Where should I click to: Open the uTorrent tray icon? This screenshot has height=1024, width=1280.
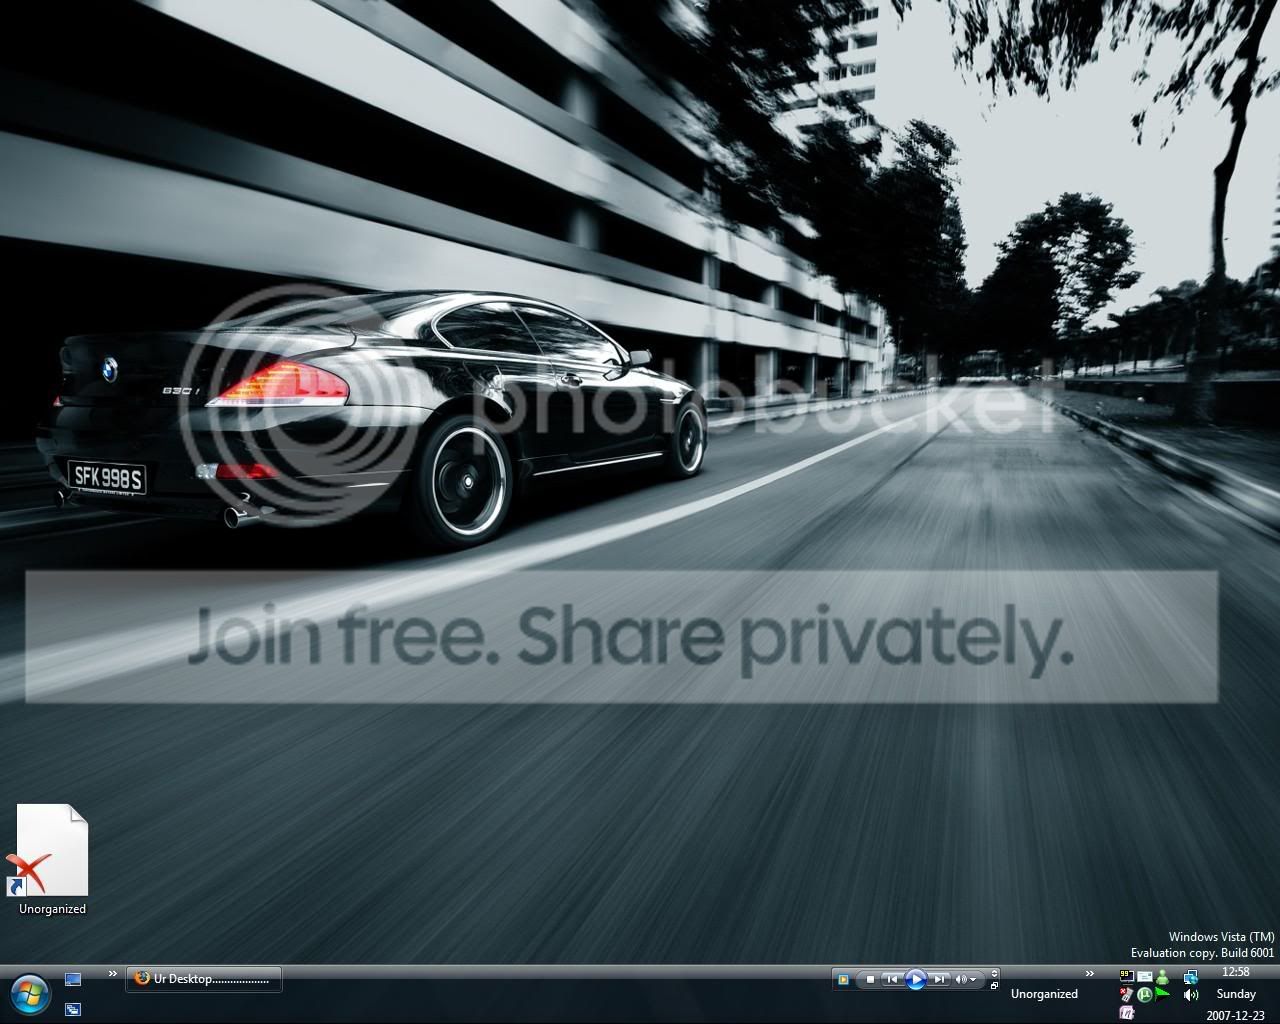tap(1145, 995)
